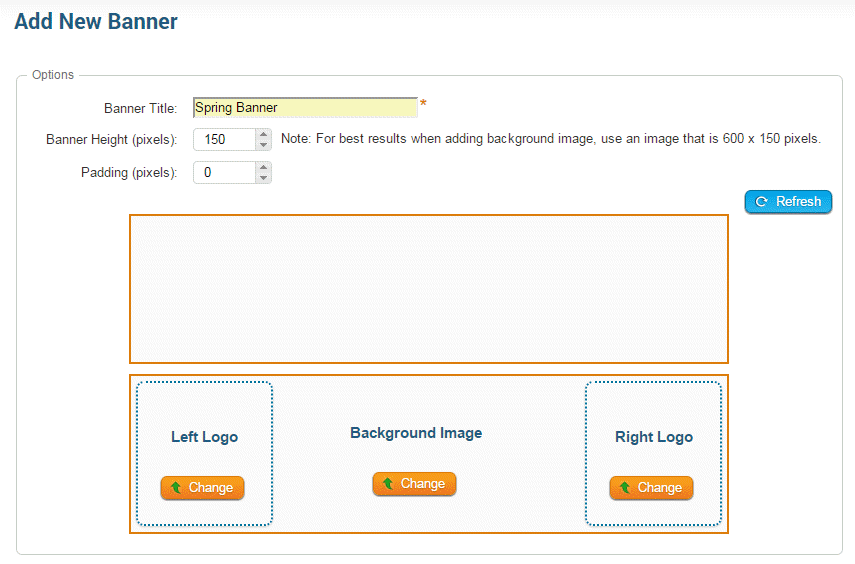Increase Padding with up arrow
This screenshot has width=855, height=564.
[263, 167]
